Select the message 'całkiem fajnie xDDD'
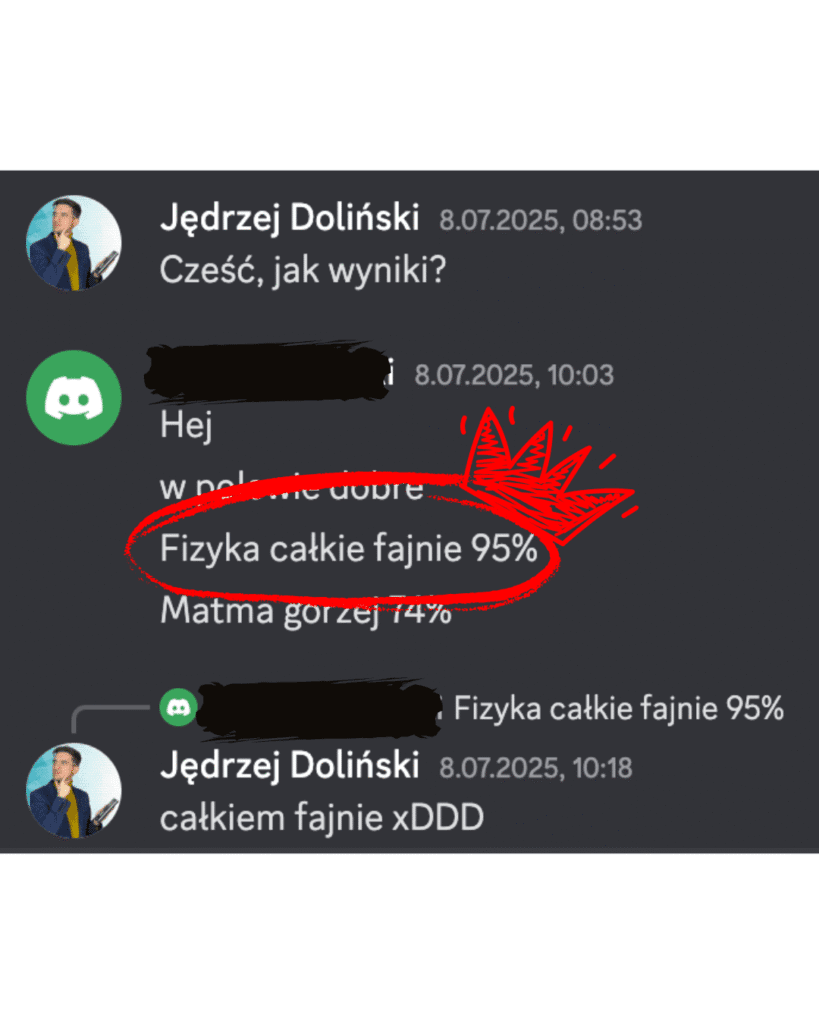Image resolution: width=819 pixels, height=1024 pixels. pos(322,818)
